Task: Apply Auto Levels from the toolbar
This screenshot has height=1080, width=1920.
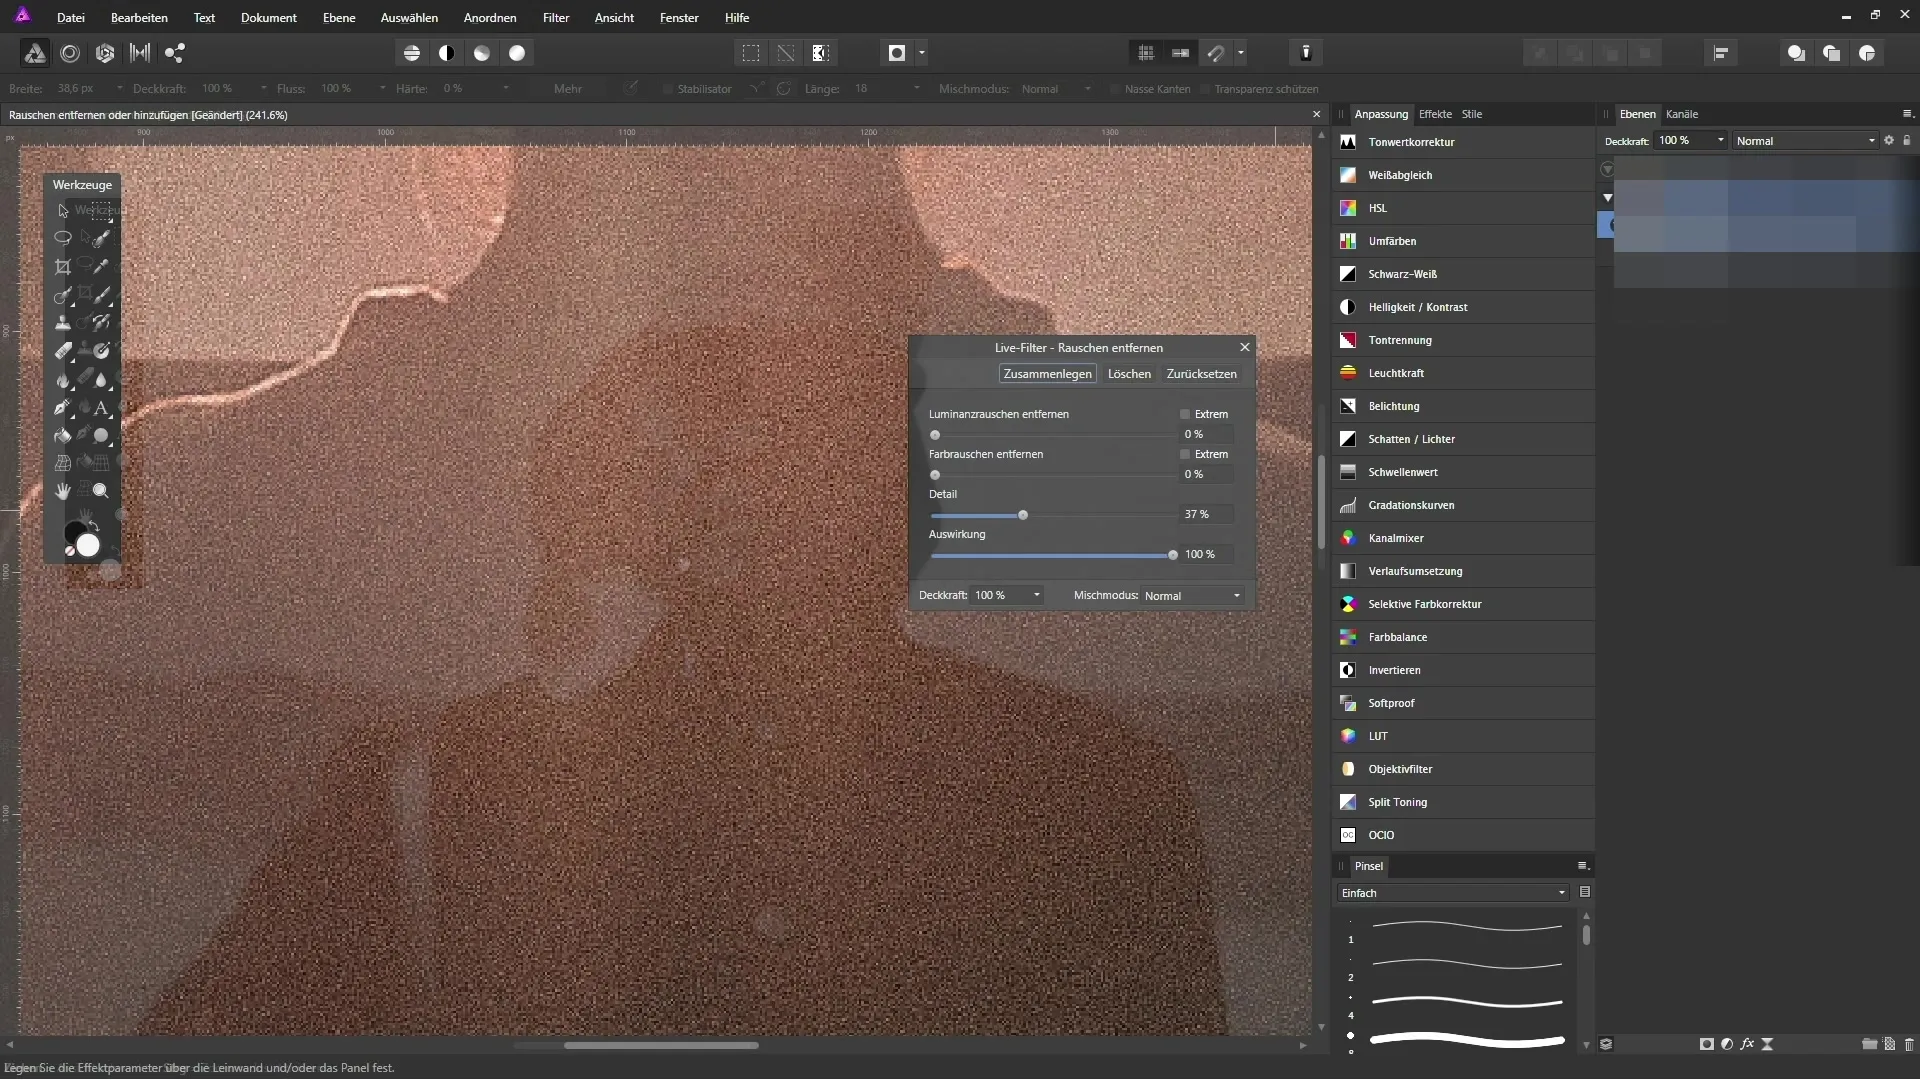Action: click(412, 53)
